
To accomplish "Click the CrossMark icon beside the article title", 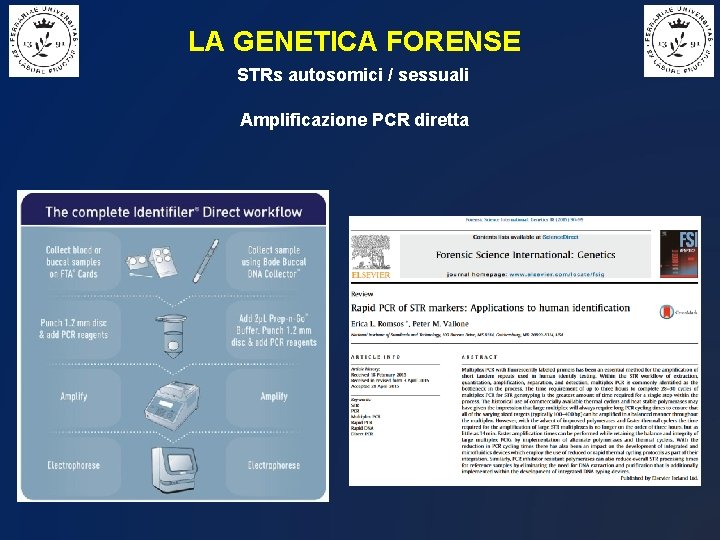I will click(x=667, y=312).
